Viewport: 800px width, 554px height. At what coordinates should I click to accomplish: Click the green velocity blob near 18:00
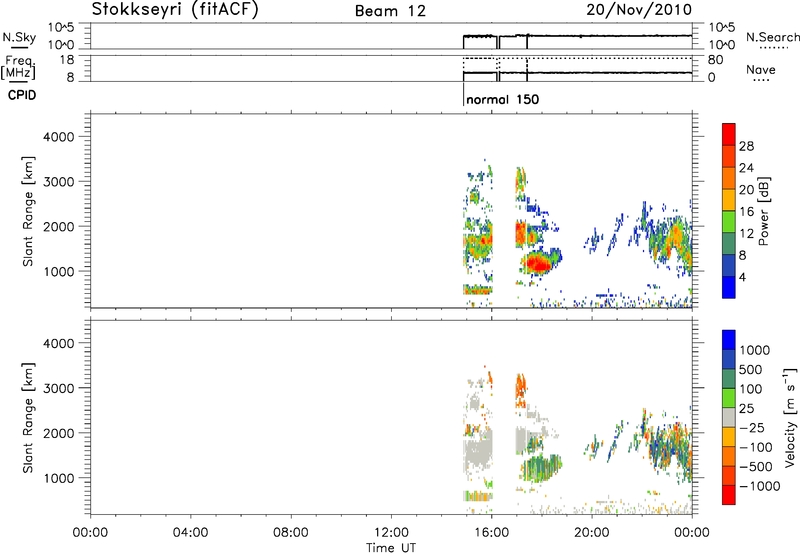click(541, 468)
